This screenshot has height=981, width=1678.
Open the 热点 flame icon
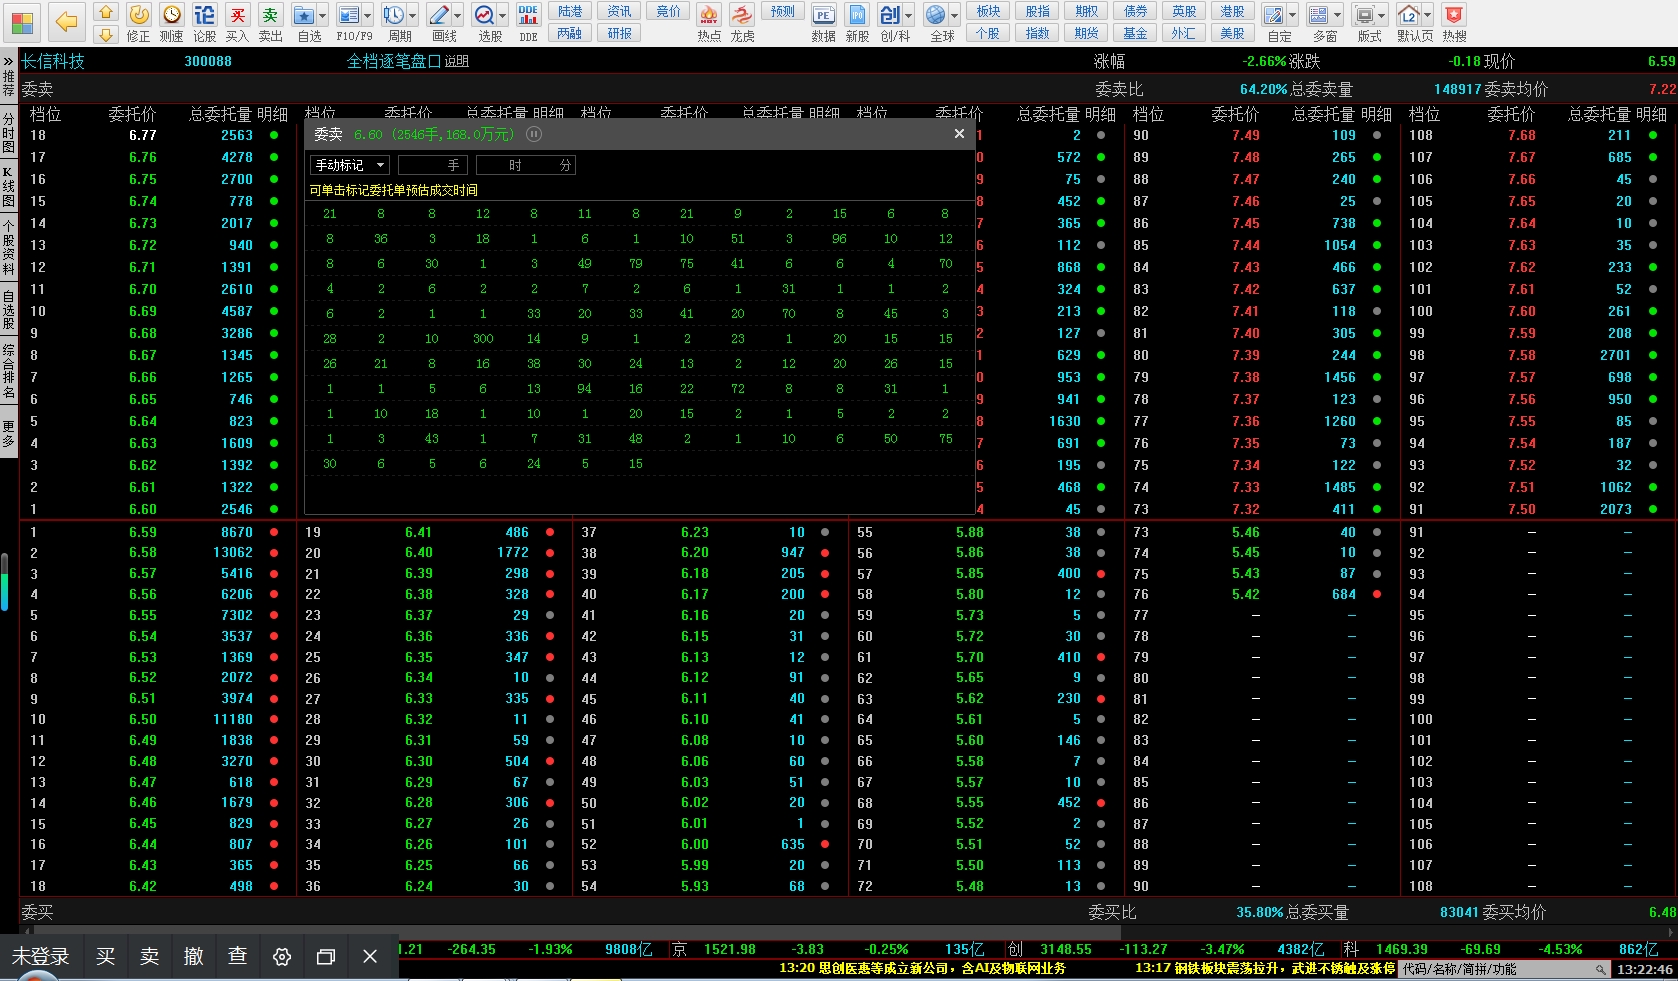click(x=709, y=15)
